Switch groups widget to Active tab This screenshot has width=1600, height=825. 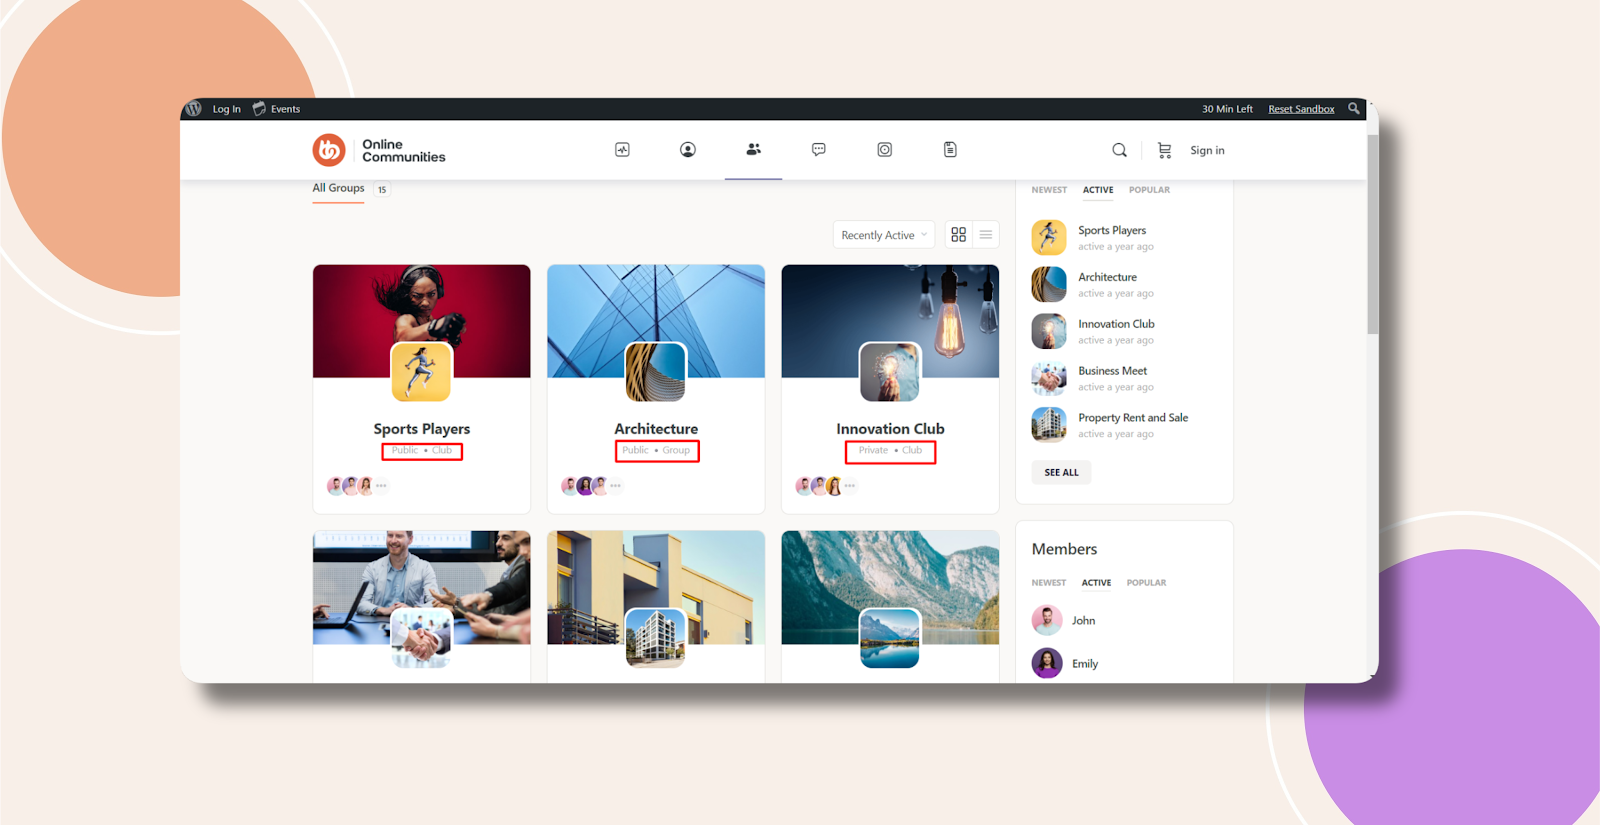pos(1098,190)
